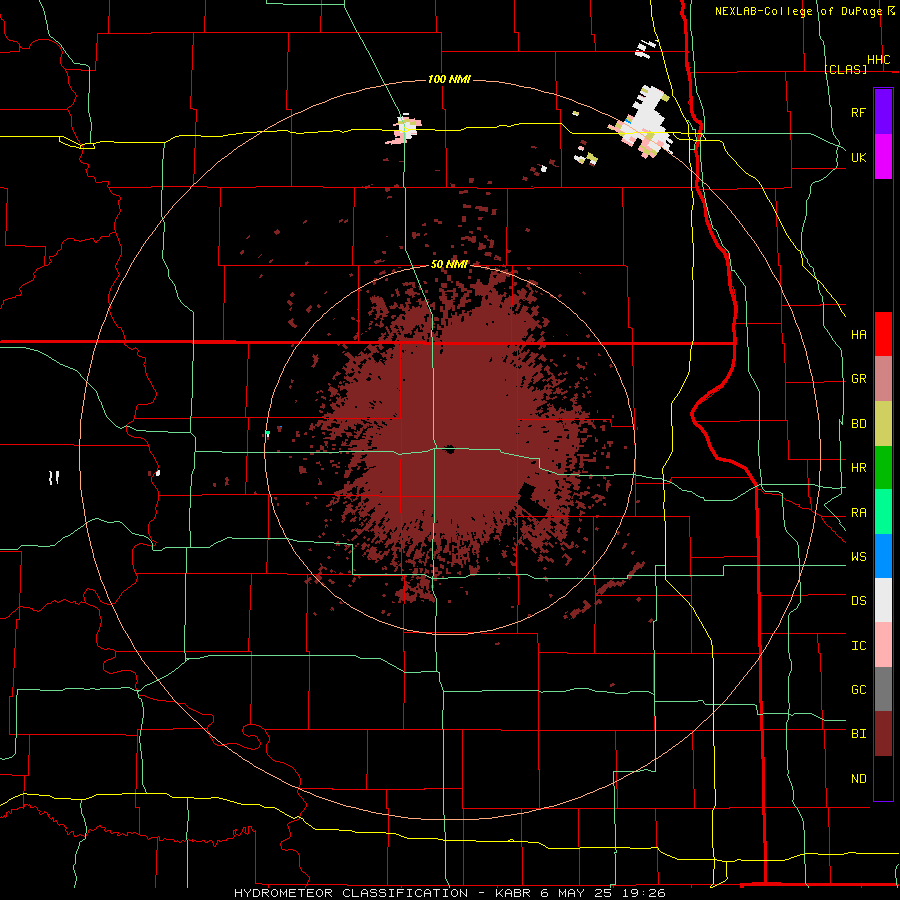Click the UK magenta legend color swatch
The height and width of the screenshot is (900, 900).
click(883, 157)
